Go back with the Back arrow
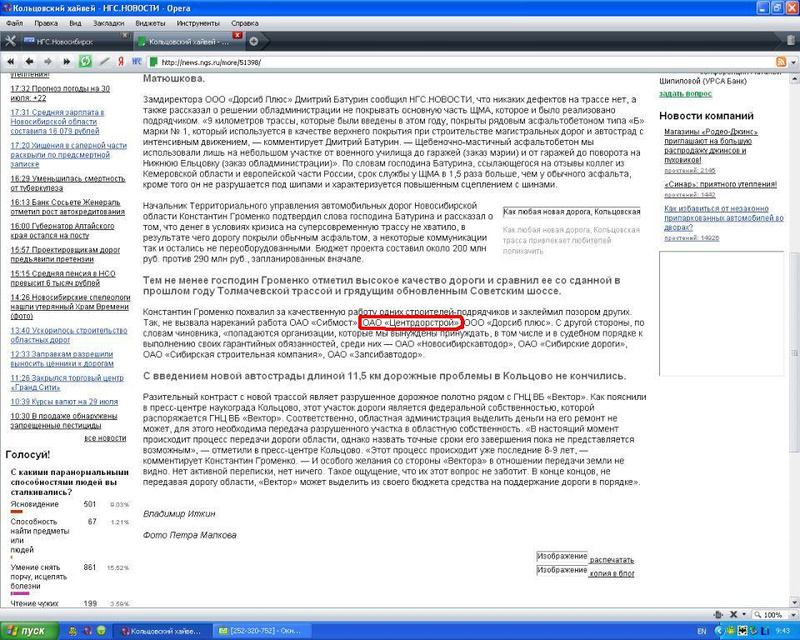The image size is (800, 640). 29,62
